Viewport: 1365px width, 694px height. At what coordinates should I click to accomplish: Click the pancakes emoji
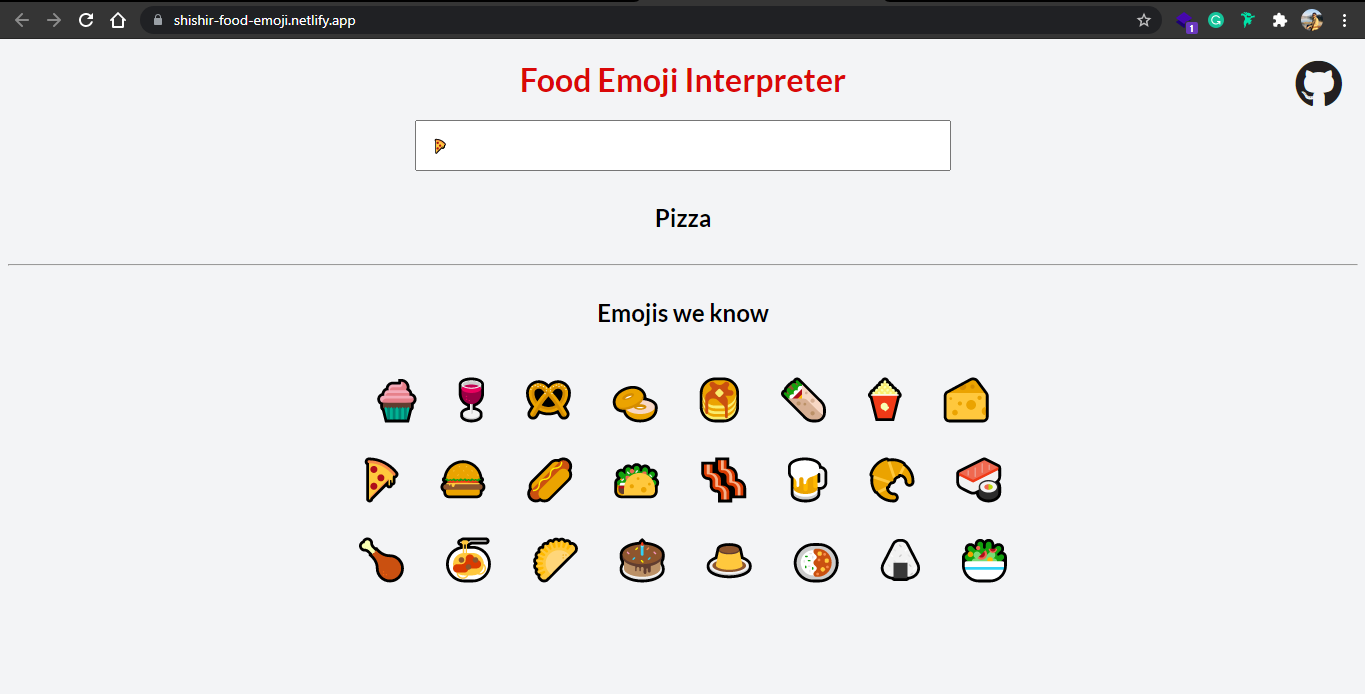pyautogui.click(x=719, y=399)
